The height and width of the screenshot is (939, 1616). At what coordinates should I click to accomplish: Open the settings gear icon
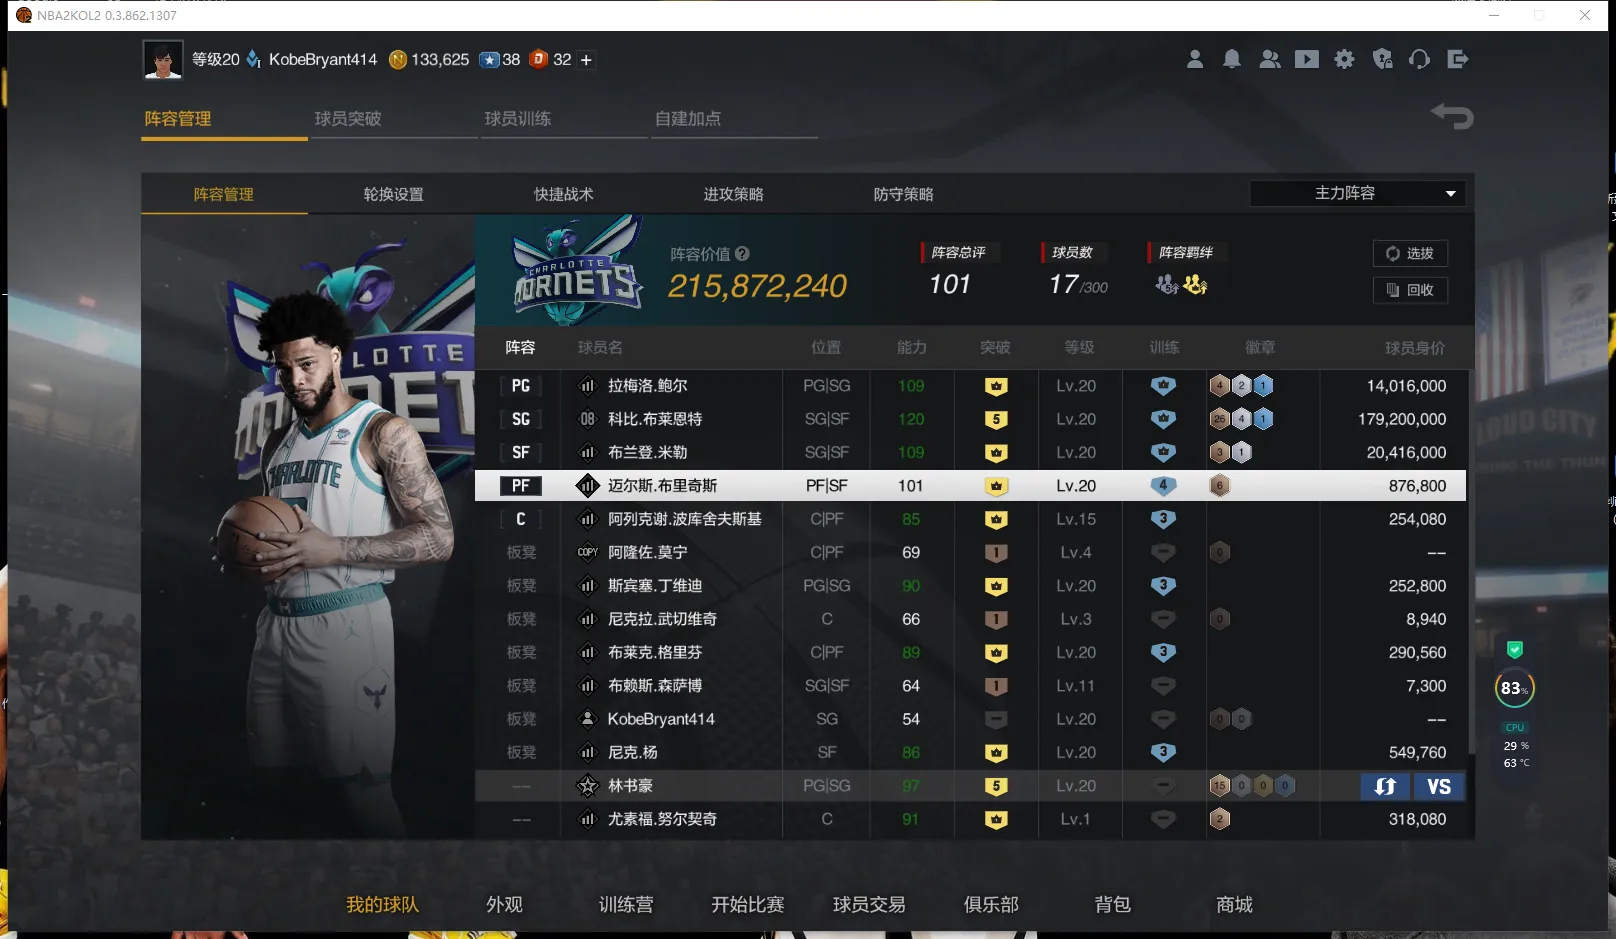click(x=1345, y=60)
